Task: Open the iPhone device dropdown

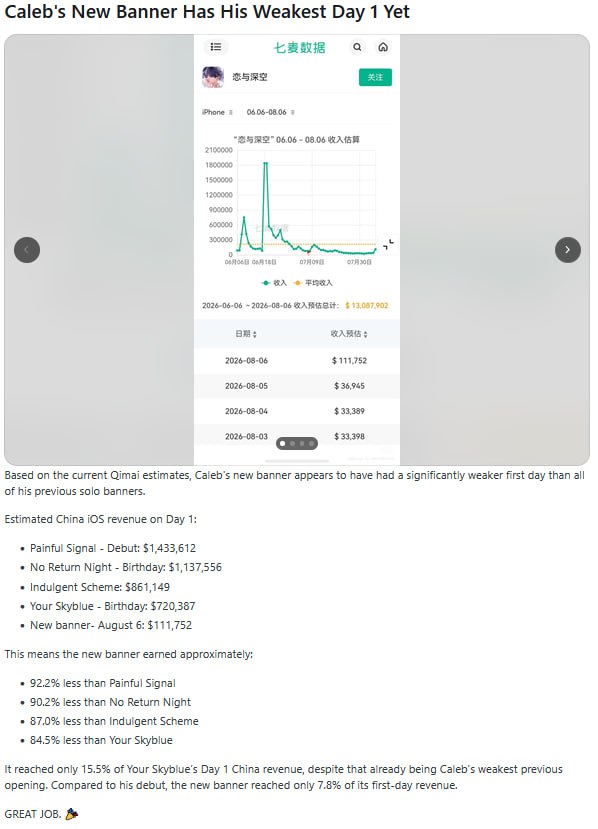Action: click(217, 112)
